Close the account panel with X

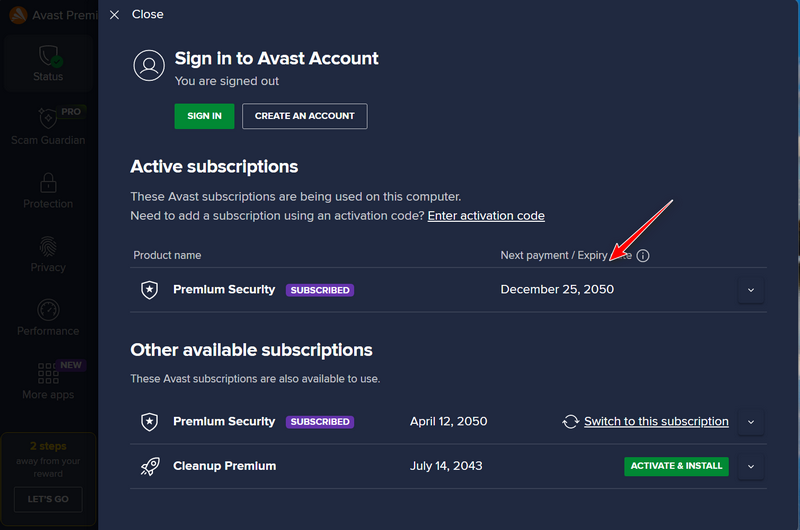pos(114,15)
